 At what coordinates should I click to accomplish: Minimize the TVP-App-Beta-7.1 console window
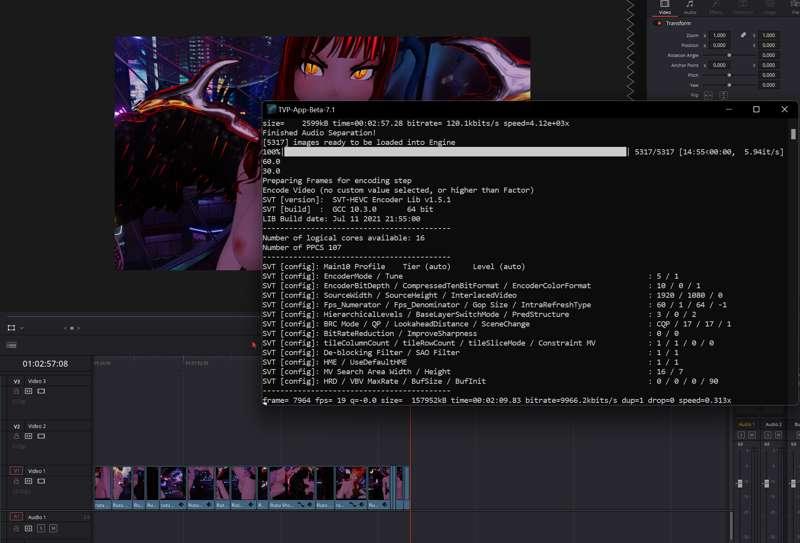coord(729,109)
